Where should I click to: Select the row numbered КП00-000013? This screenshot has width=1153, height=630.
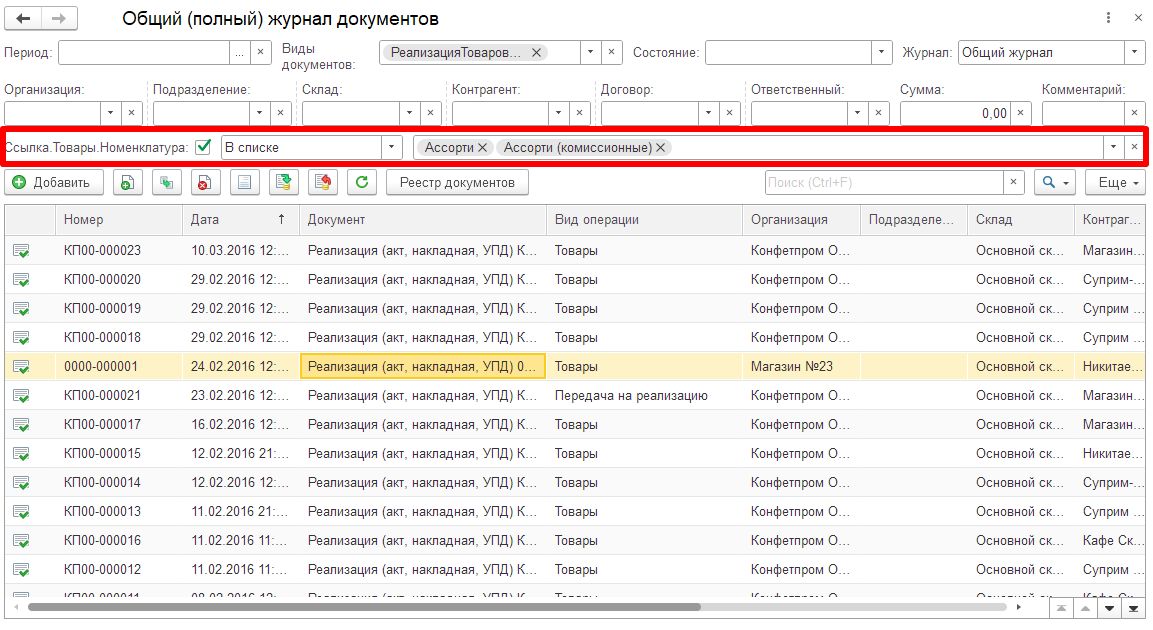point(574,512)
